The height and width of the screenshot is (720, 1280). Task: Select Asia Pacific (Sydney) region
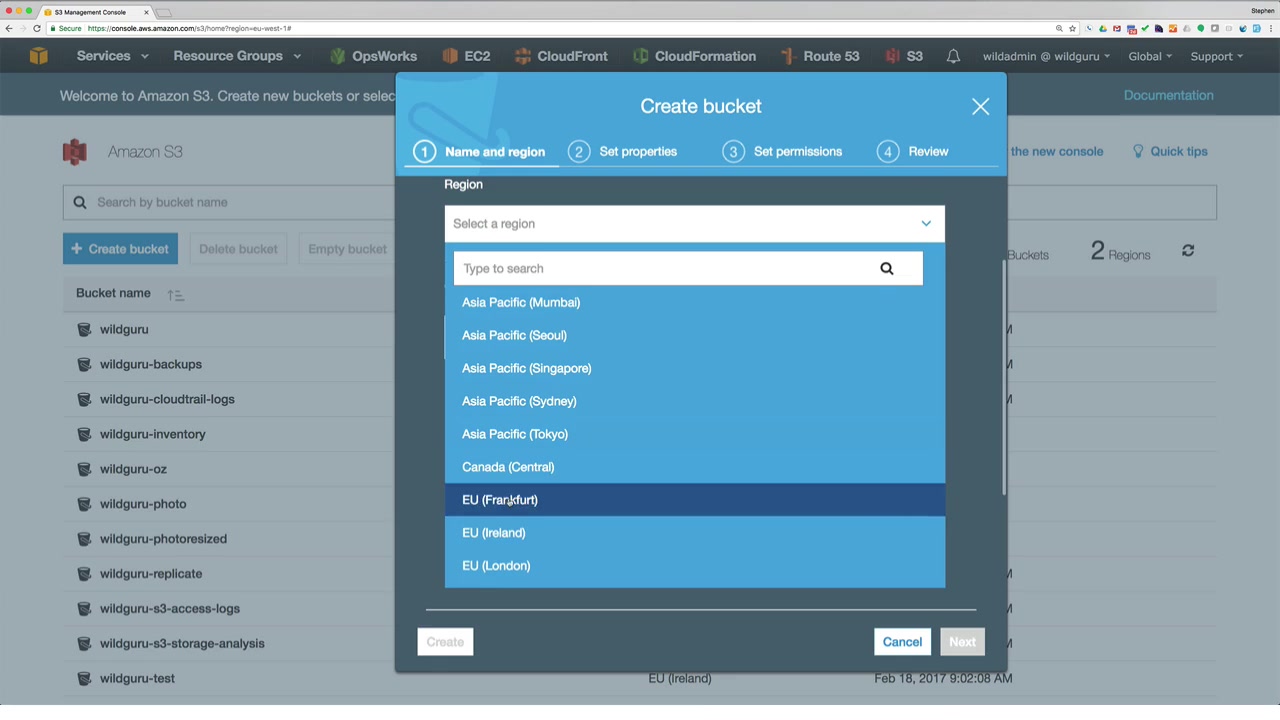point(695,401)
